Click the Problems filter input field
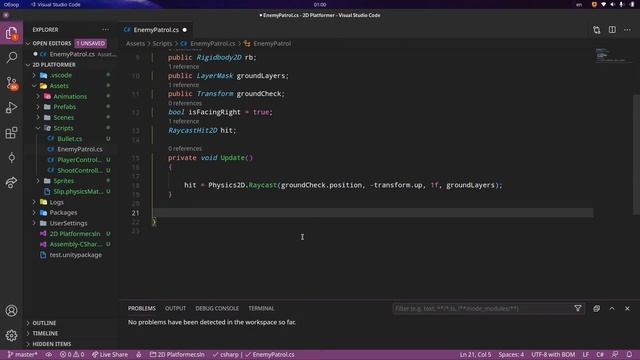Image resolution: width=640 pixels, height=360 pixels. point(484,309)
